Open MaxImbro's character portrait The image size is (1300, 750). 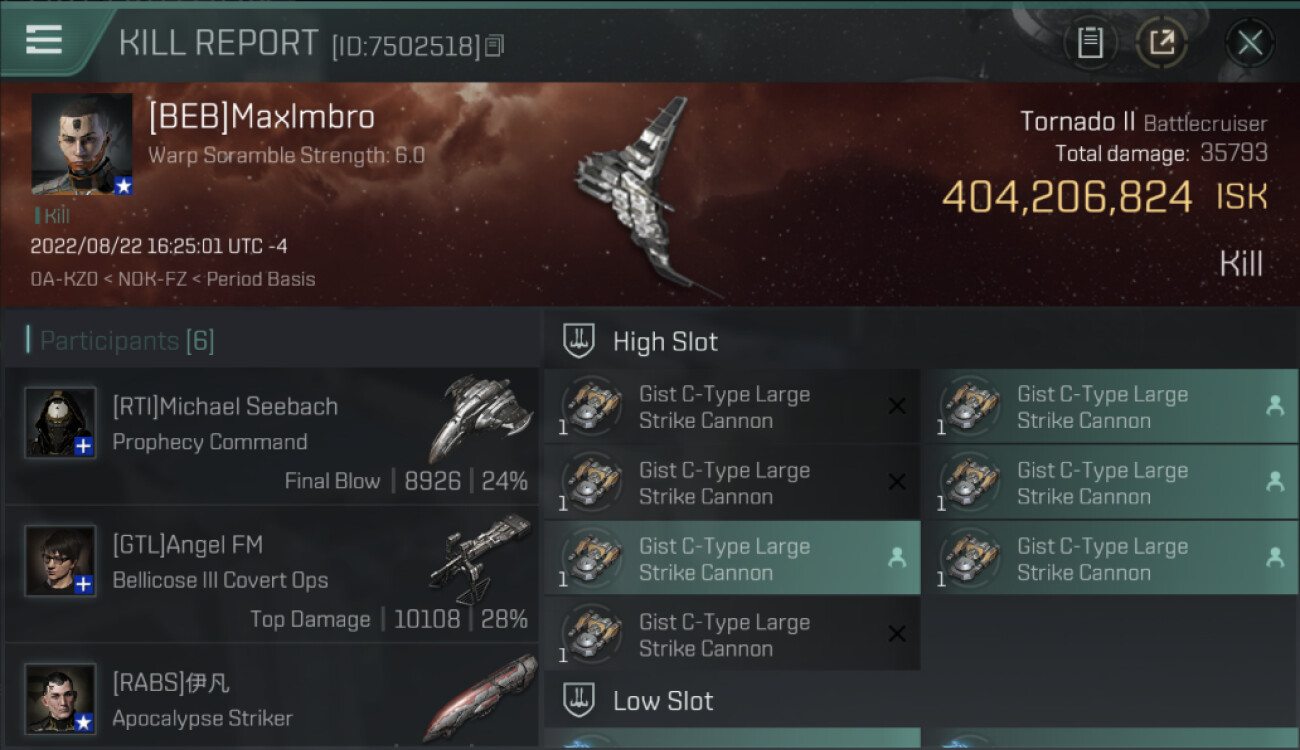point(82,144)
